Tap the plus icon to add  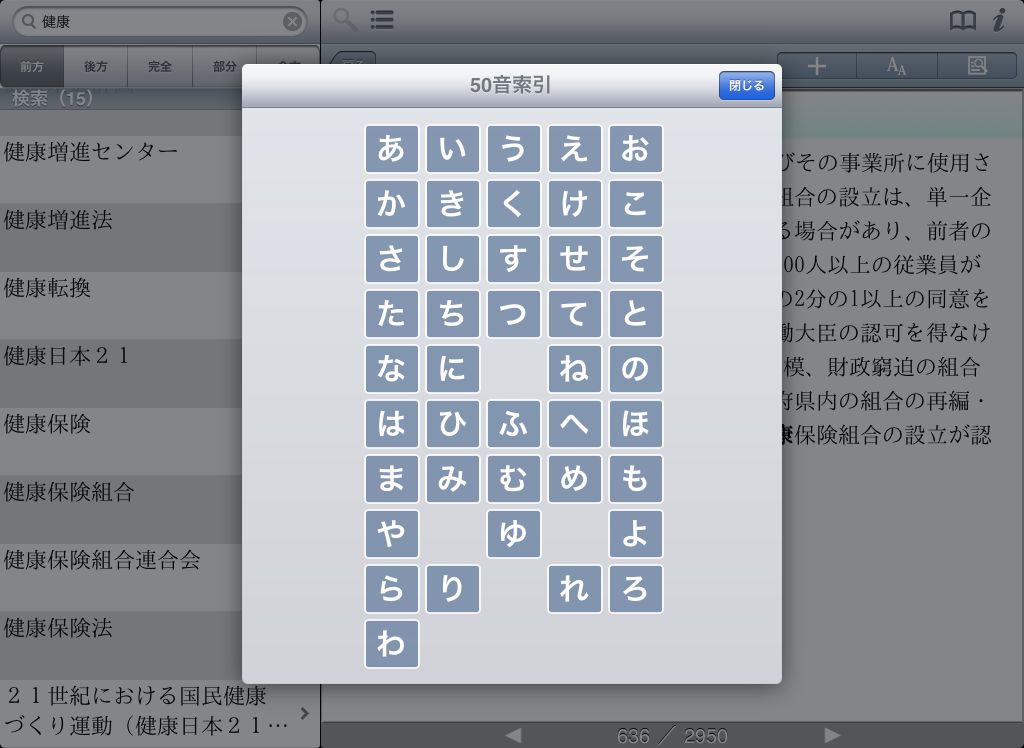817,66
